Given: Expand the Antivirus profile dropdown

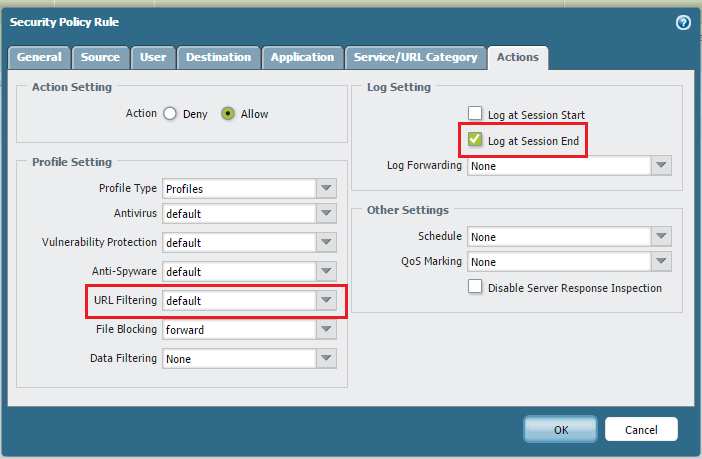Looking at the screenshot, I should point(327,213).
